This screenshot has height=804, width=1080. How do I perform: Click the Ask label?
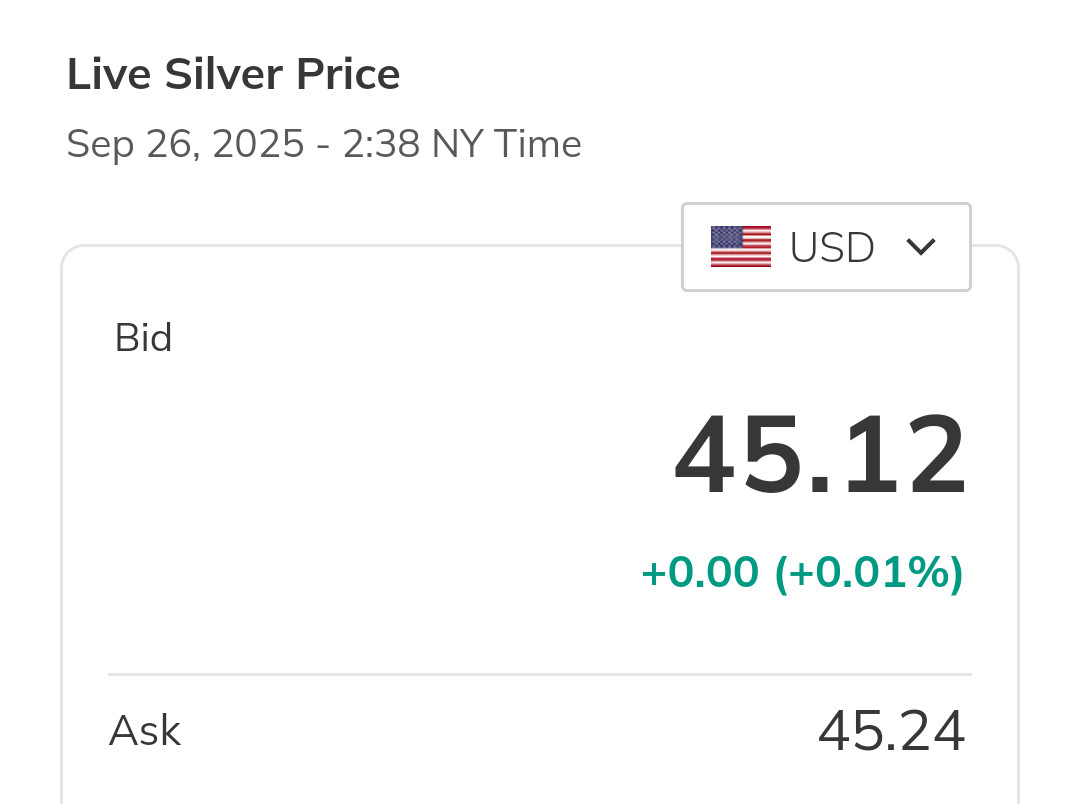point(145,731)
